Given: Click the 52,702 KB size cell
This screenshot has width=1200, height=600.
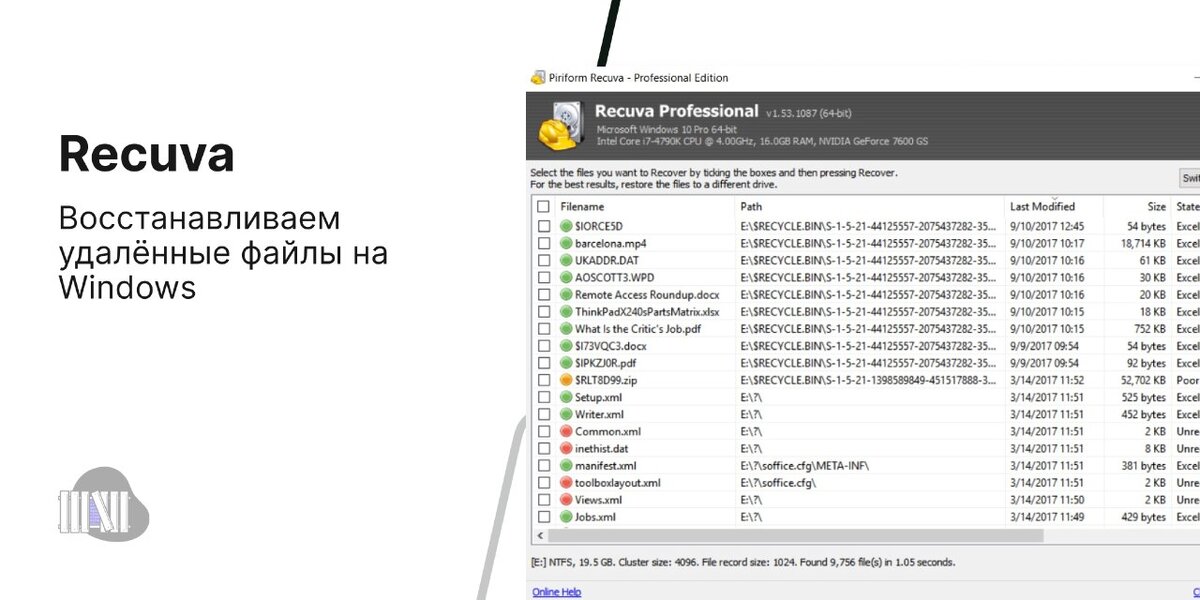Looking at the screenshot, I should [1142, 380].
